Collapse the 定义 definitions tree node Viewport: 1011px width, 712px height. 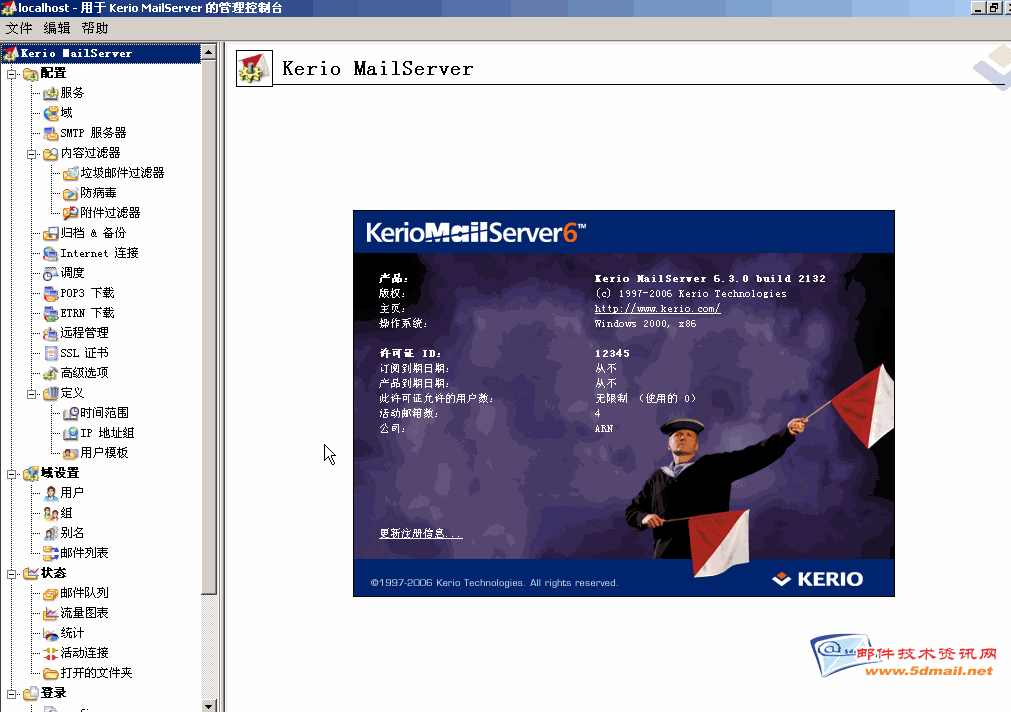[x=32, y=393]
